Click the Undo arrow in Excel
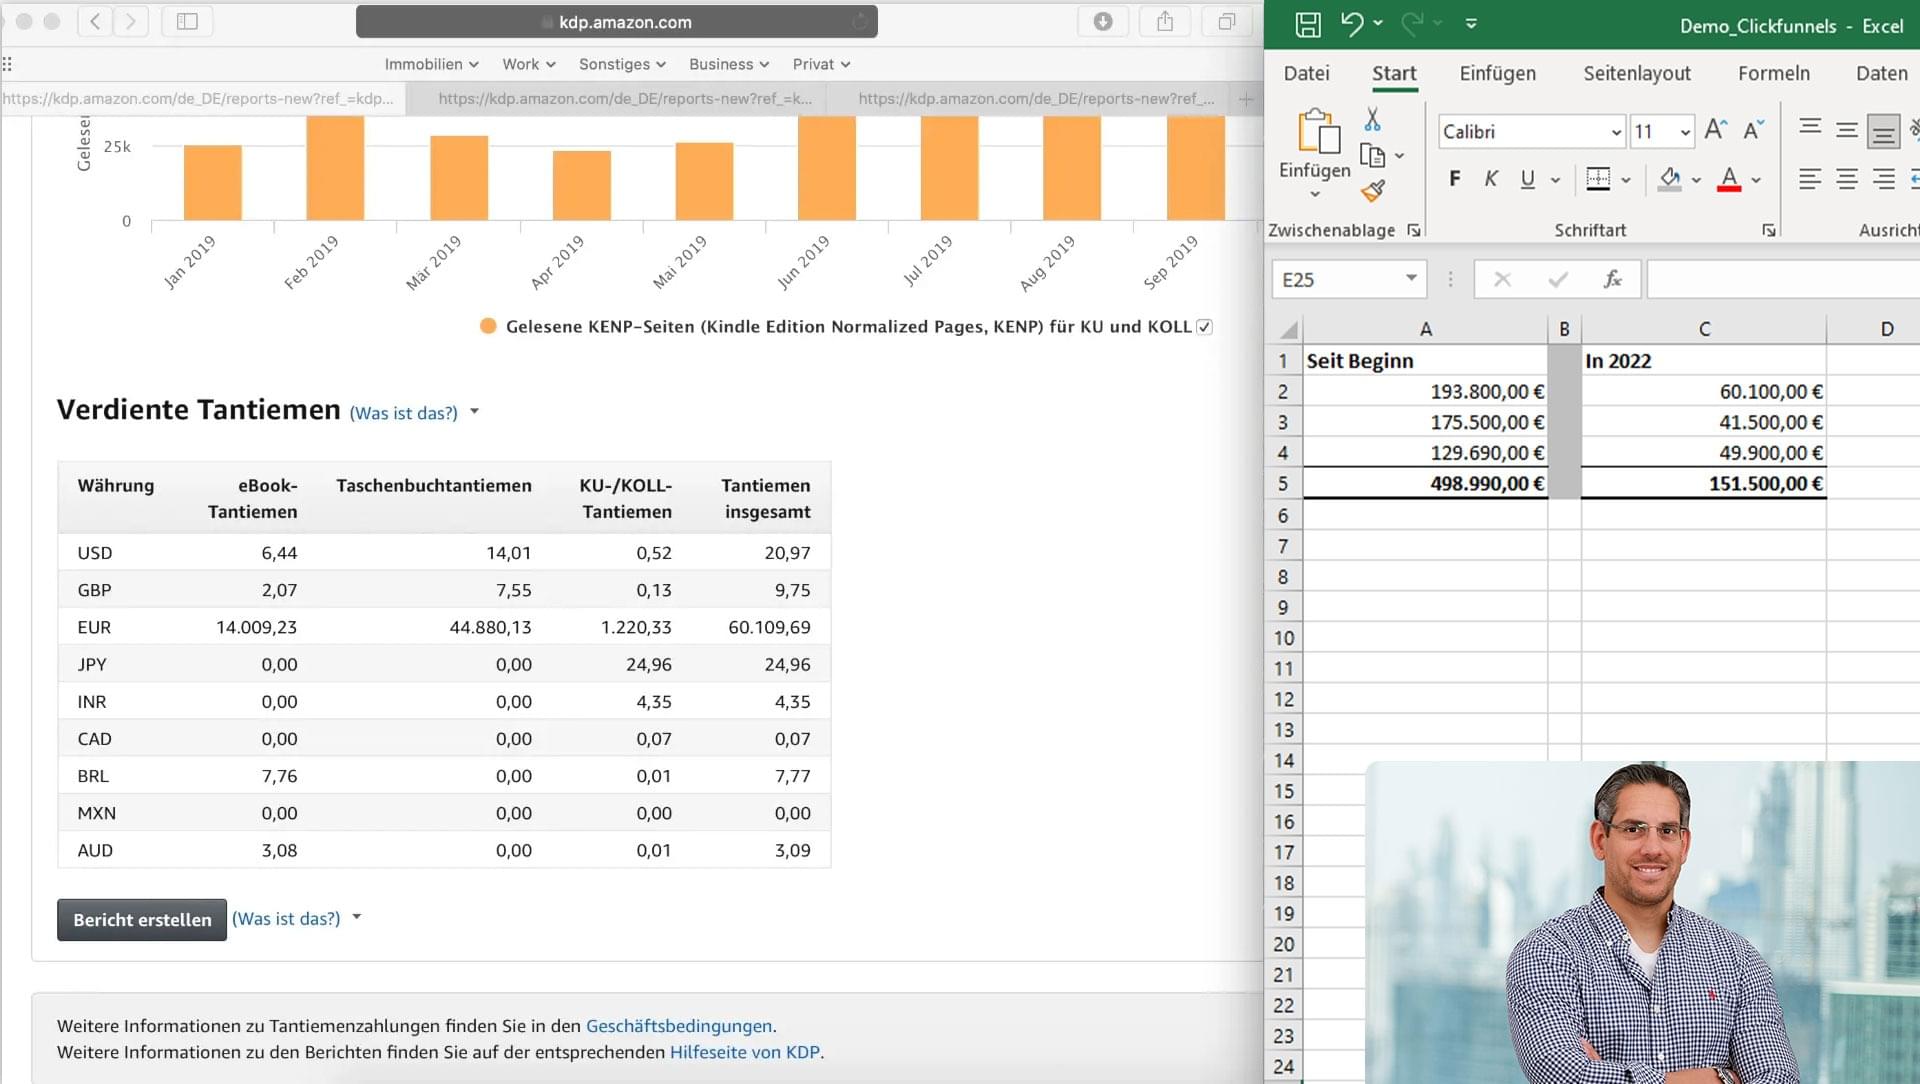Viewport: 1920px width, 1084px height. (1351, 23)
